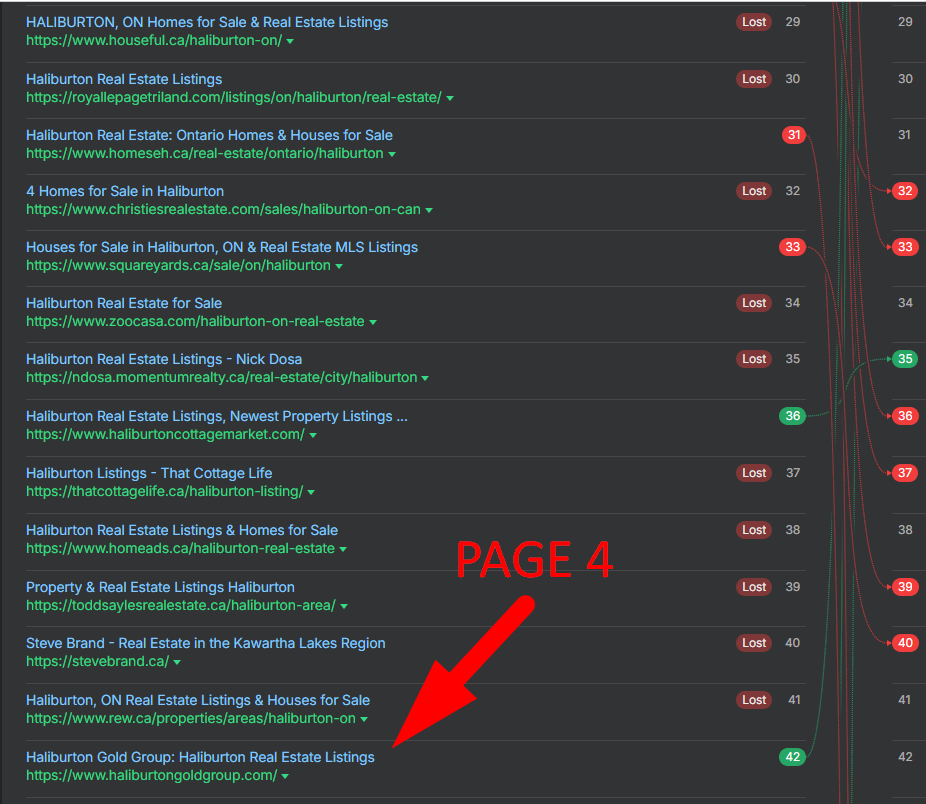Visit the haliburtoncottagemarket.com URL
Image resolution: width=926 pixels, height=804 pixels.
coord(165,435)
